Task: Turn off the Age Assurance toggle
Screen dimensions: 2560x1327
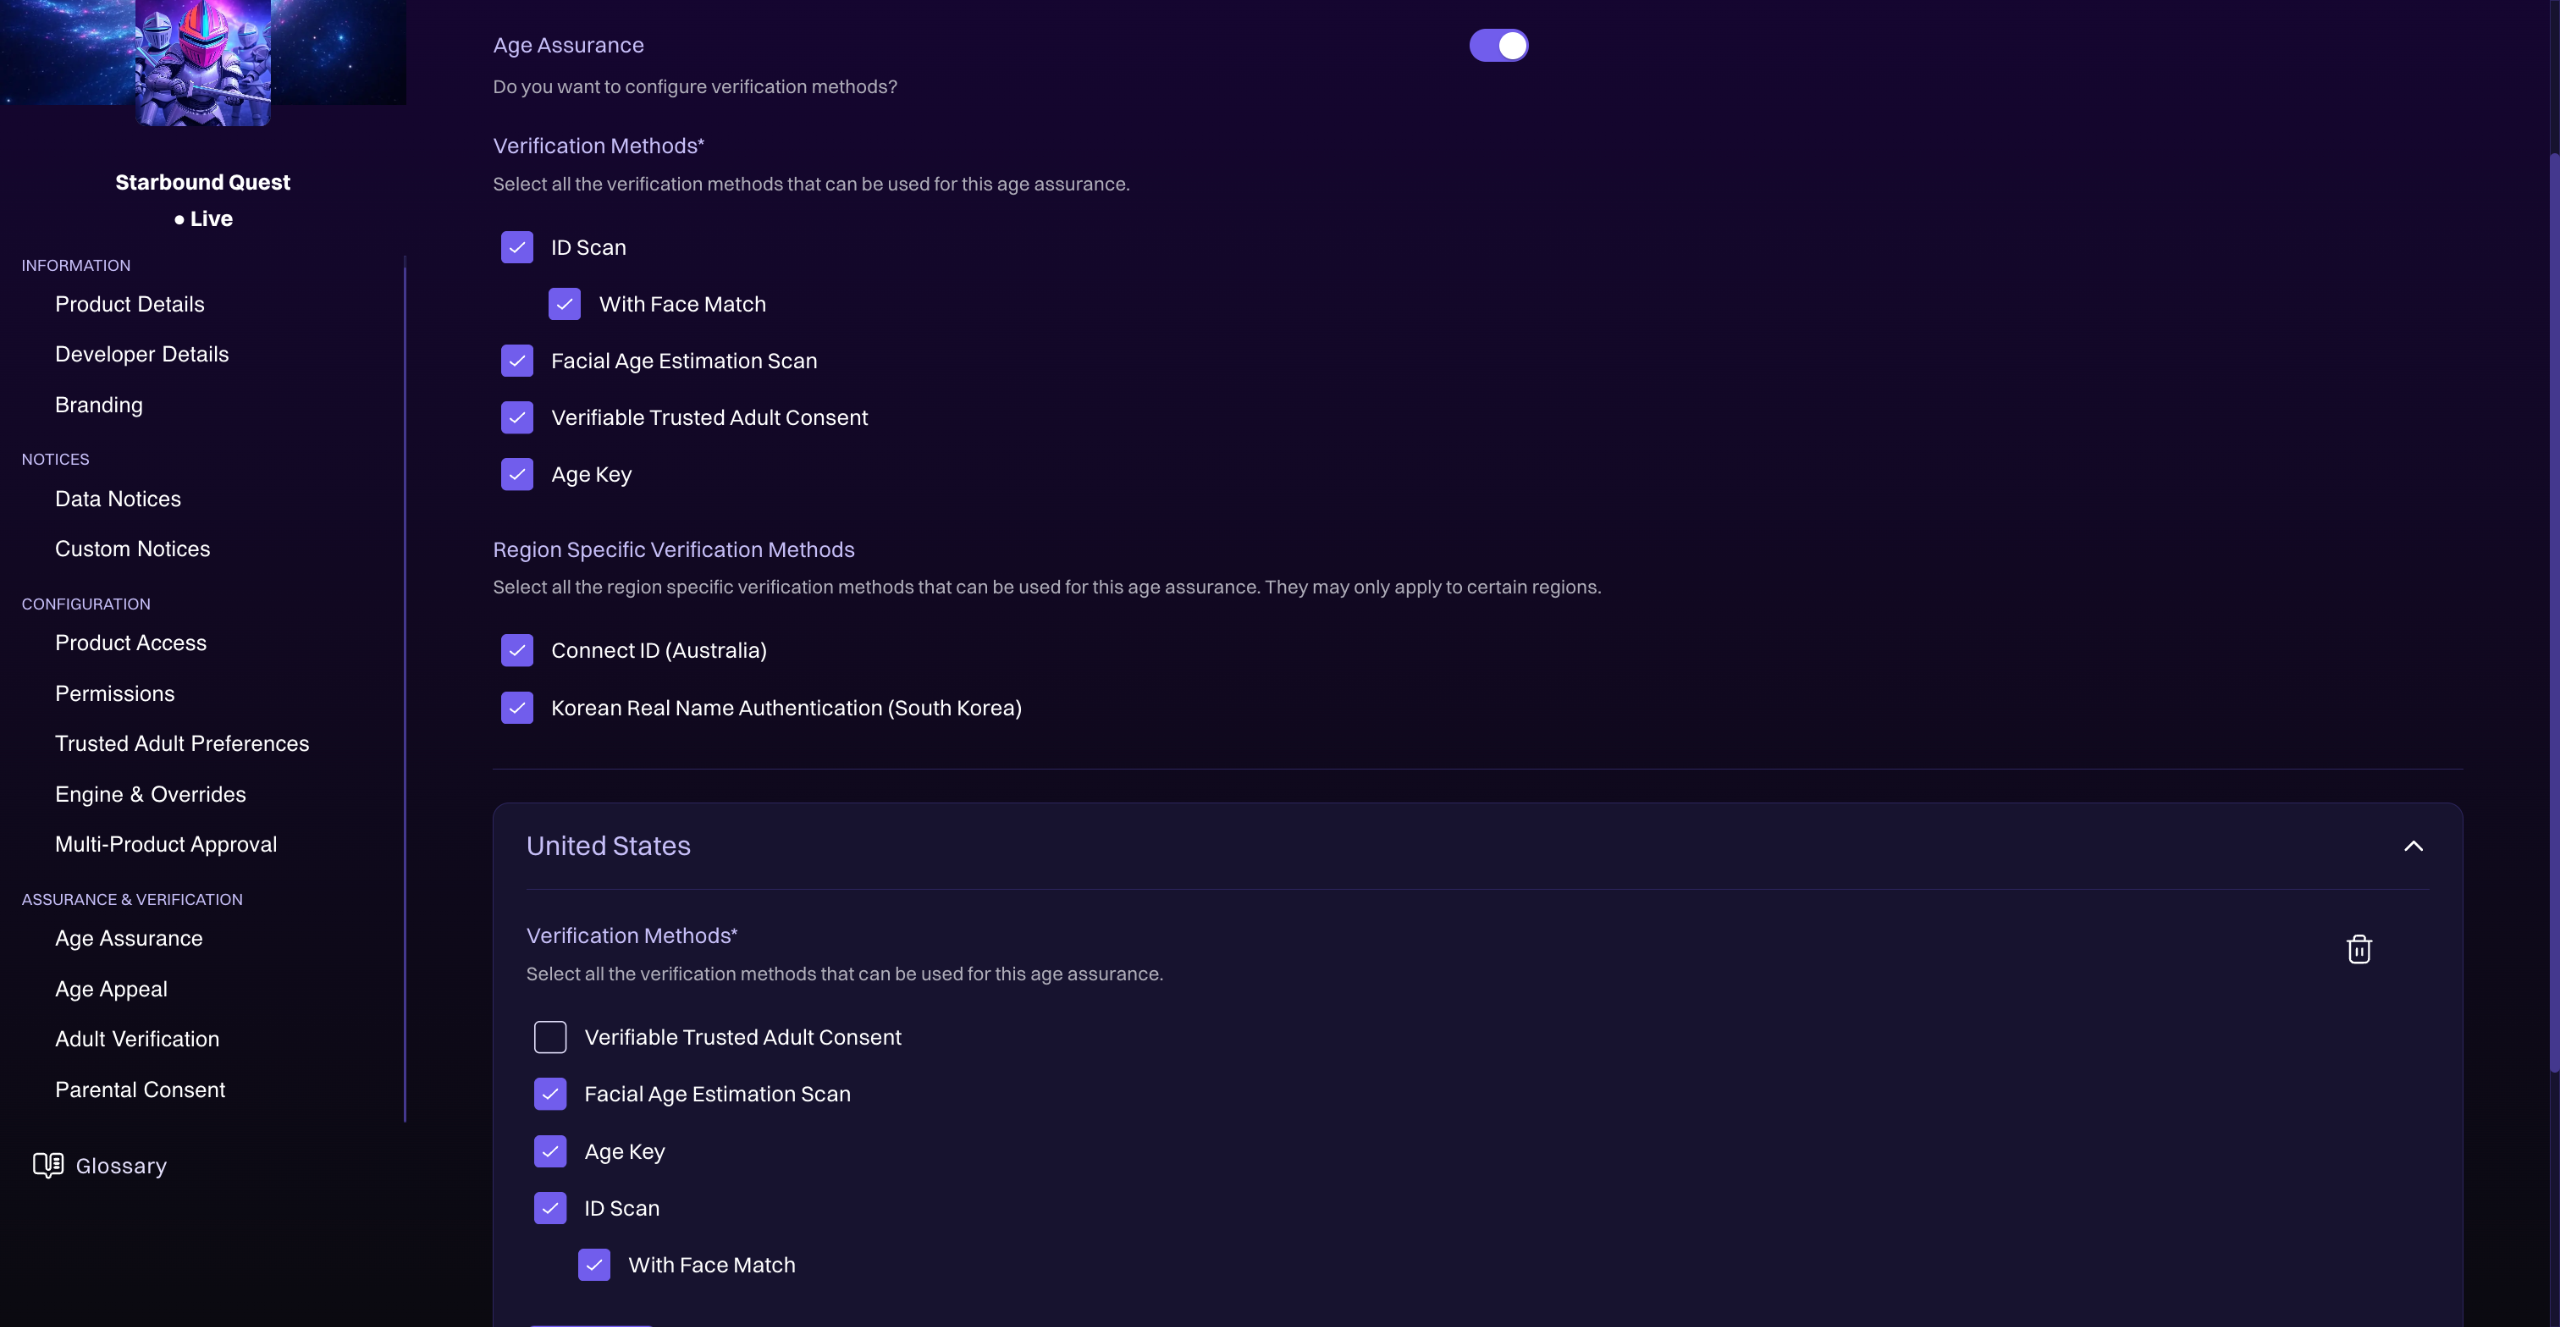Action: (1498, 45)
